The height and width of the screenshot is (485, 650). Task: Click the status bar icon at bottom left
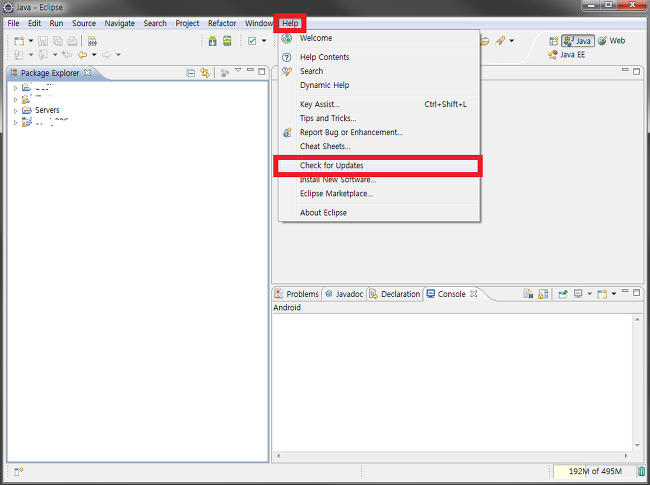click(19, 471)
